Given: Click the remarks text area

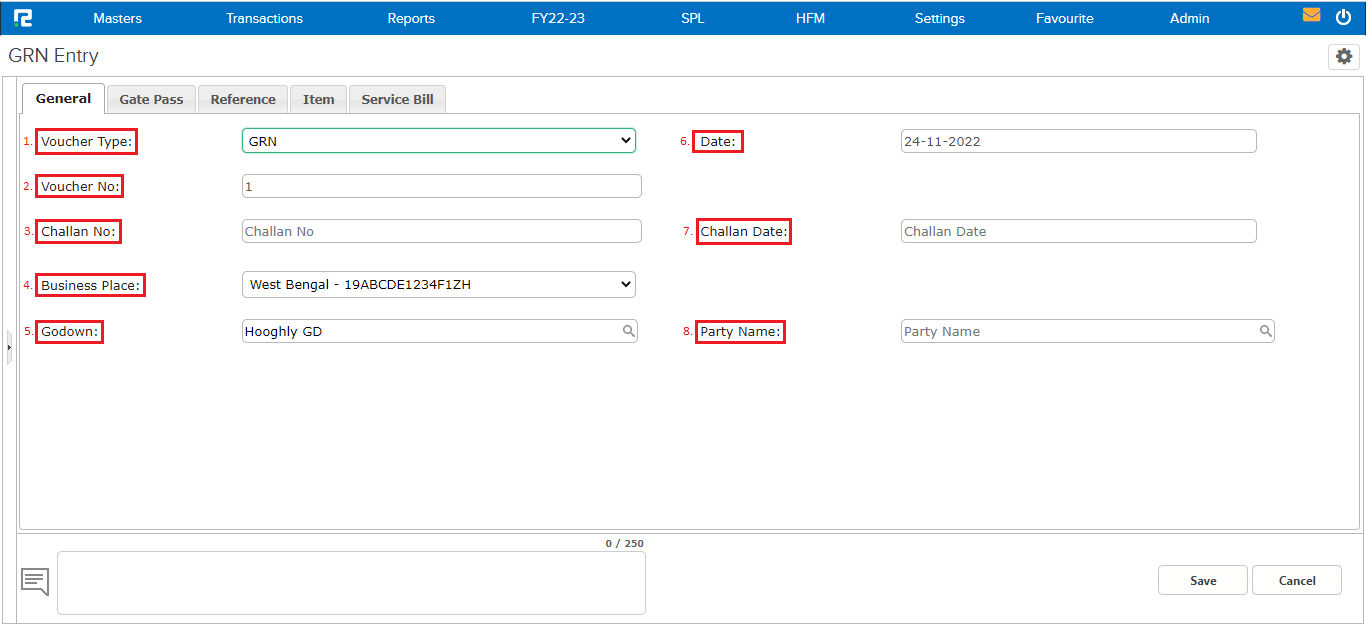Looking at the screenshot, I should click(x=351, y=583).
